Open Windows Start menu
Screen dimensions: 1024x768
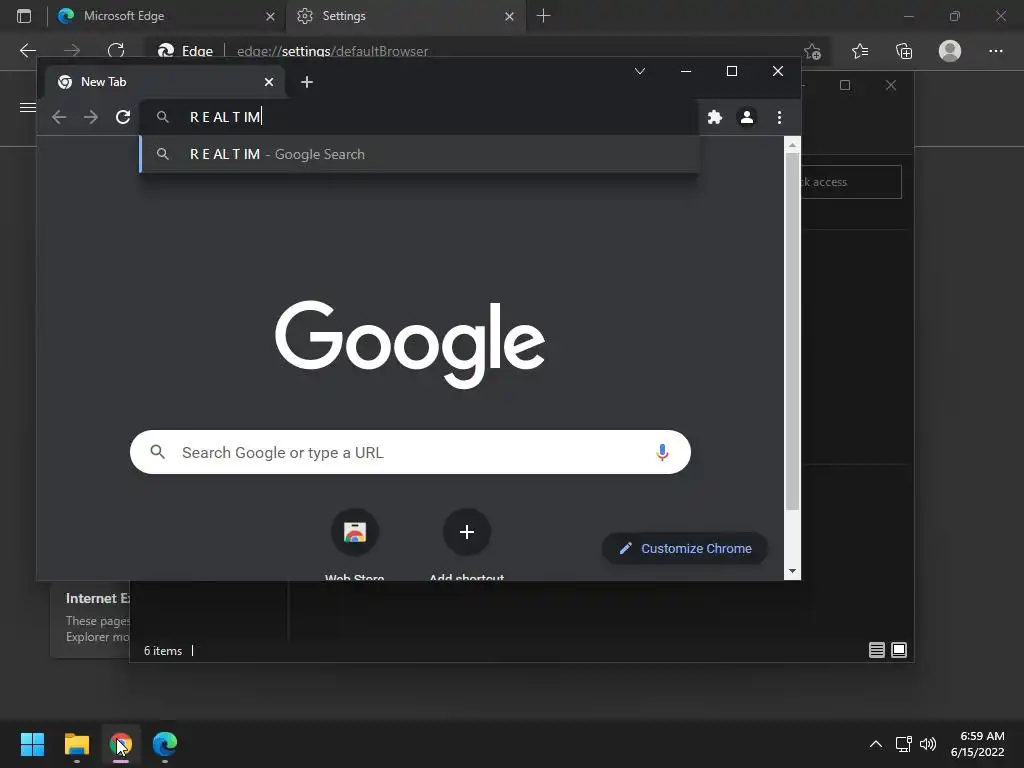coord(32,744)
